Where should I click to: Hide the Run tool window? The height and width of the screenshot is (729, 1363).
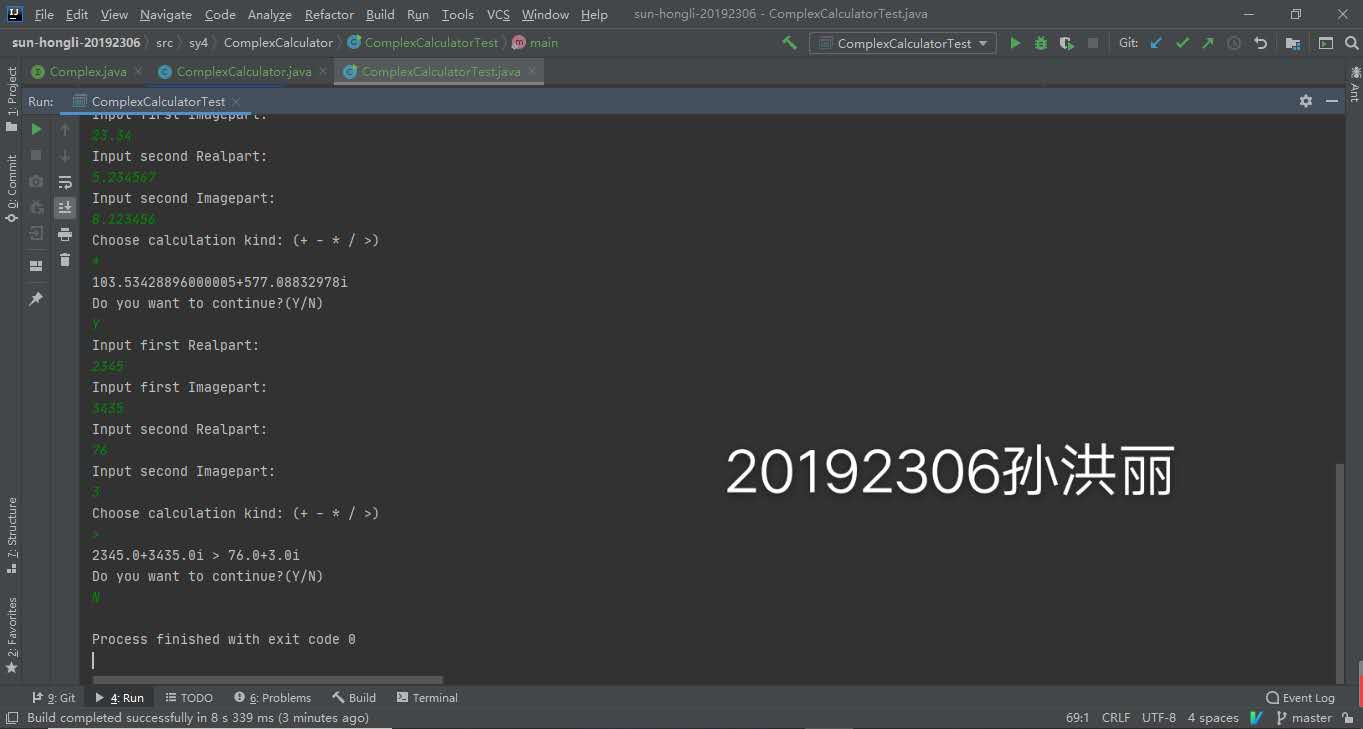point(1332,101)
